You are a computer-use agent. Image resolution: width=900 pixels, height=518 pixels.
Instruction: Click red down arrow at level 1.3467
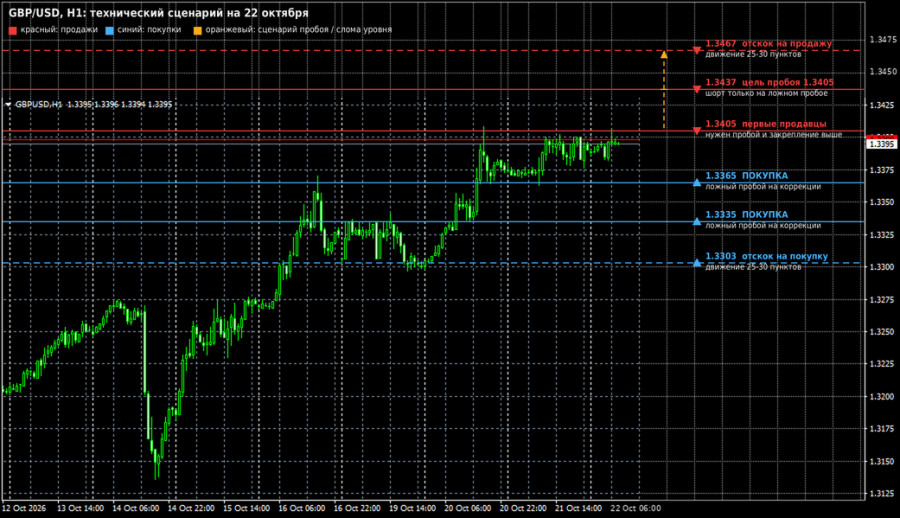697,51
